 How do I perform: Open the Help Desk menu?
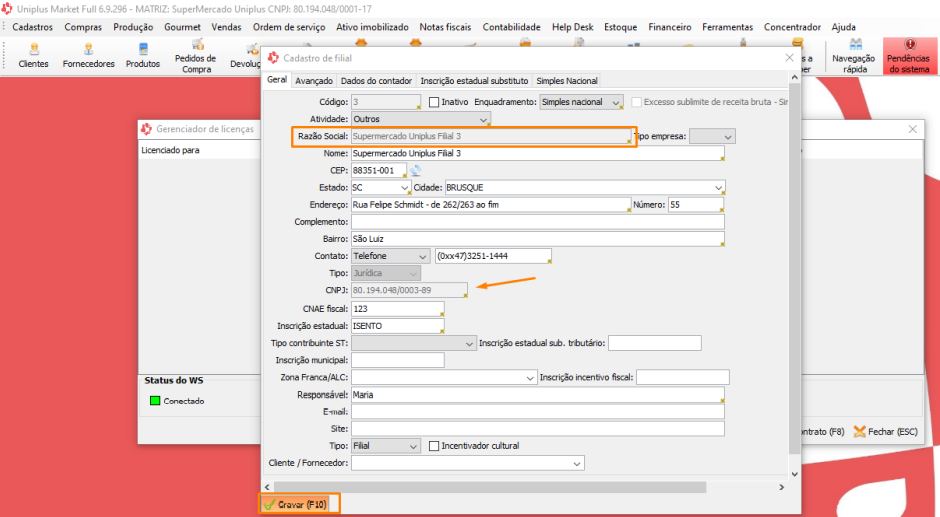(573, 27)
